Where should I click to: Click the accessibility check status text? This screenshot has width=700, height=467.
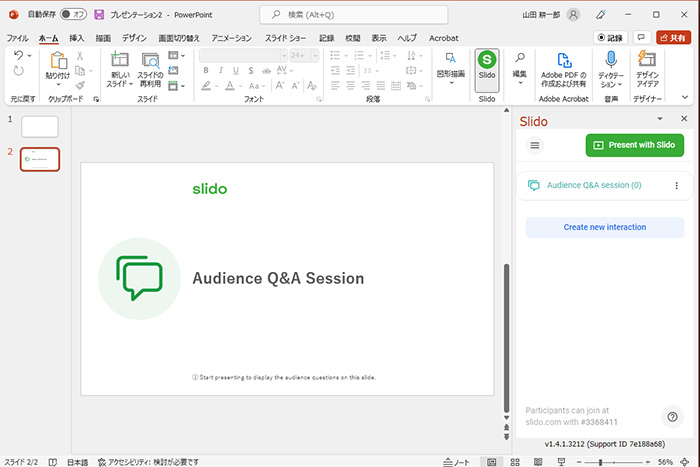[148, 462]
